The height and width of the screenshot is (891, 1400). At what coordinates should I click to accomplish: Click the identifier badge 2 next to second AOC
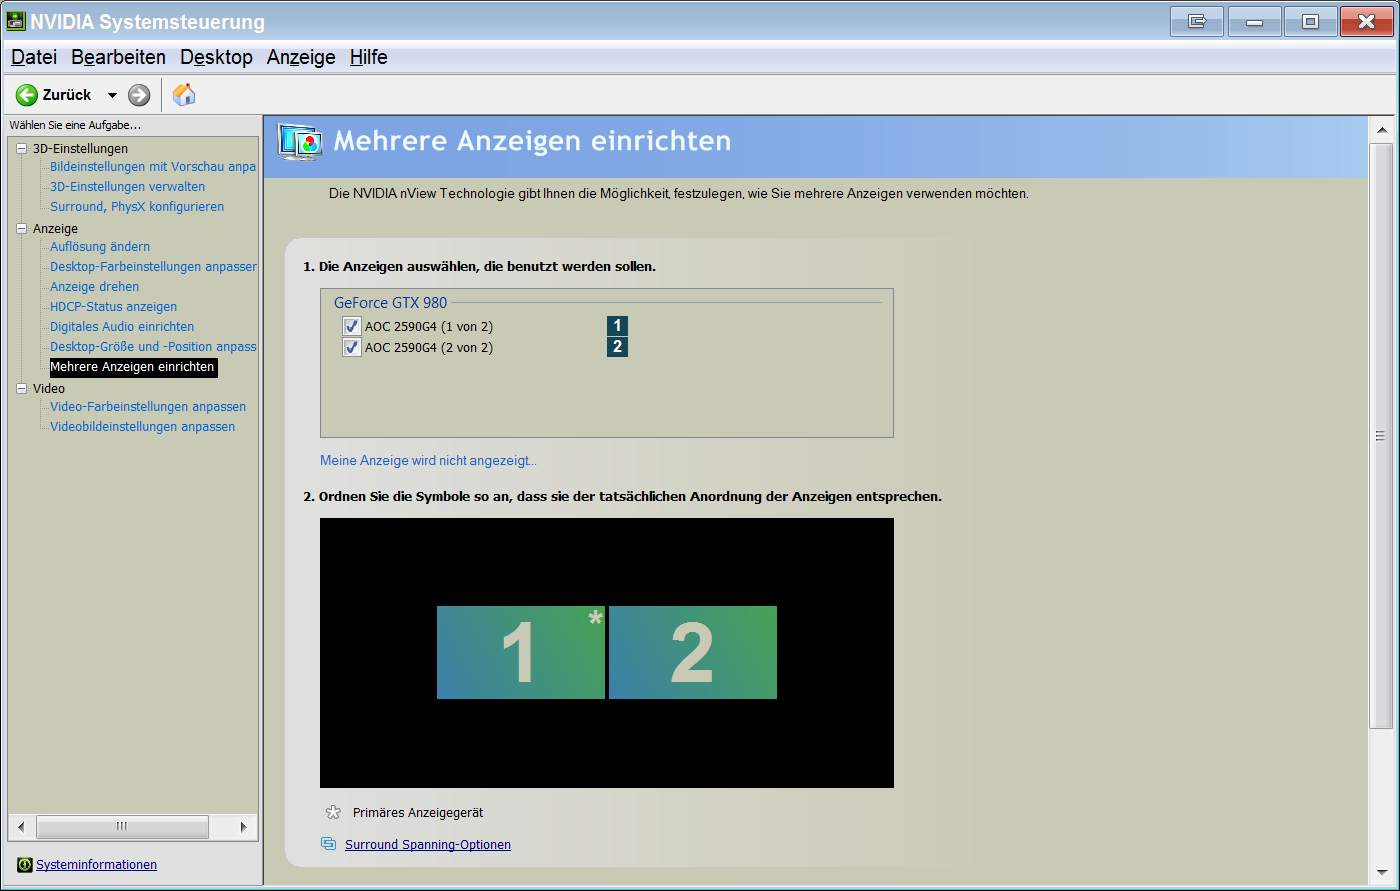click(618, 347)
